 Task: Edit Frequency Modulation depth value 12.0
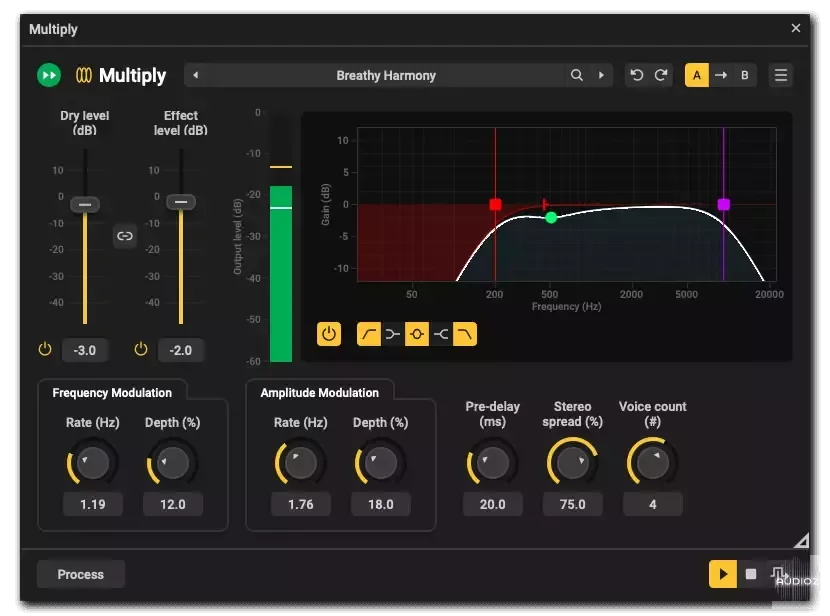coord(173,504)
